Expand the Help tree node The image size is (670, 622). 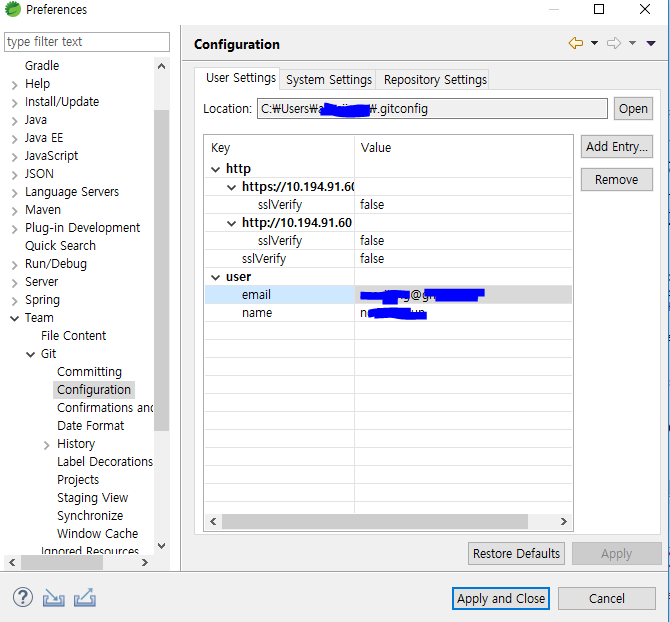pos(15,85)
